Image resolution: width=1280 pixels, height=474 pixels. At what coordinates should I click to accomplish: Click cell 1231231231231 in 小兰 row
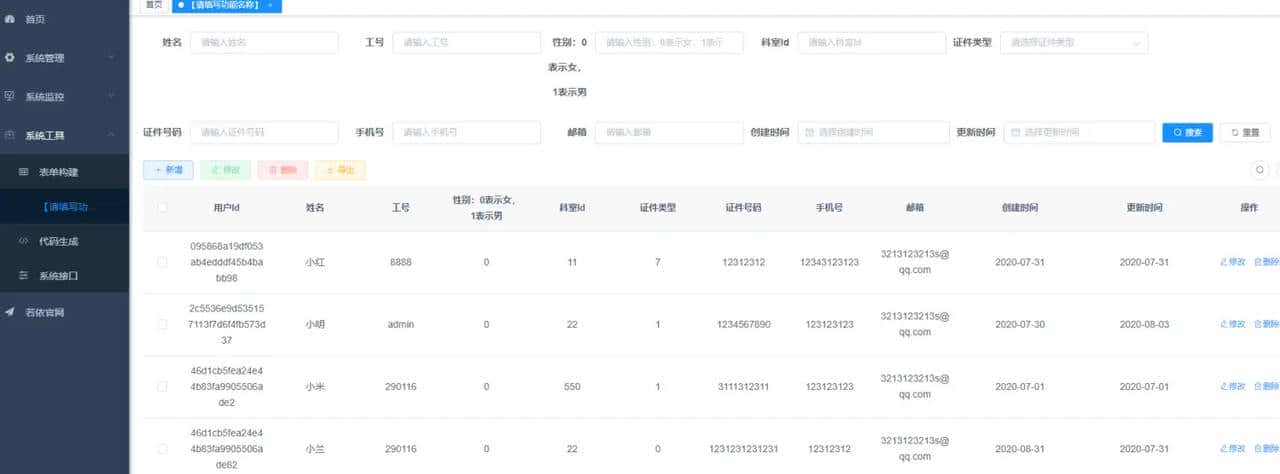(x=743, y=449)
